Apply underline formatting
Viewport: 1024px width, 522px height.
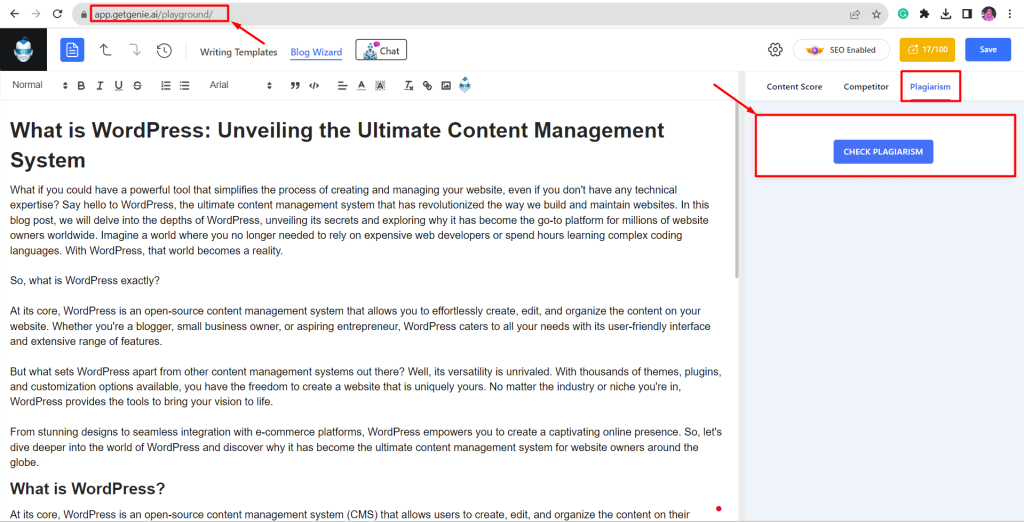[x=118, y=86]
